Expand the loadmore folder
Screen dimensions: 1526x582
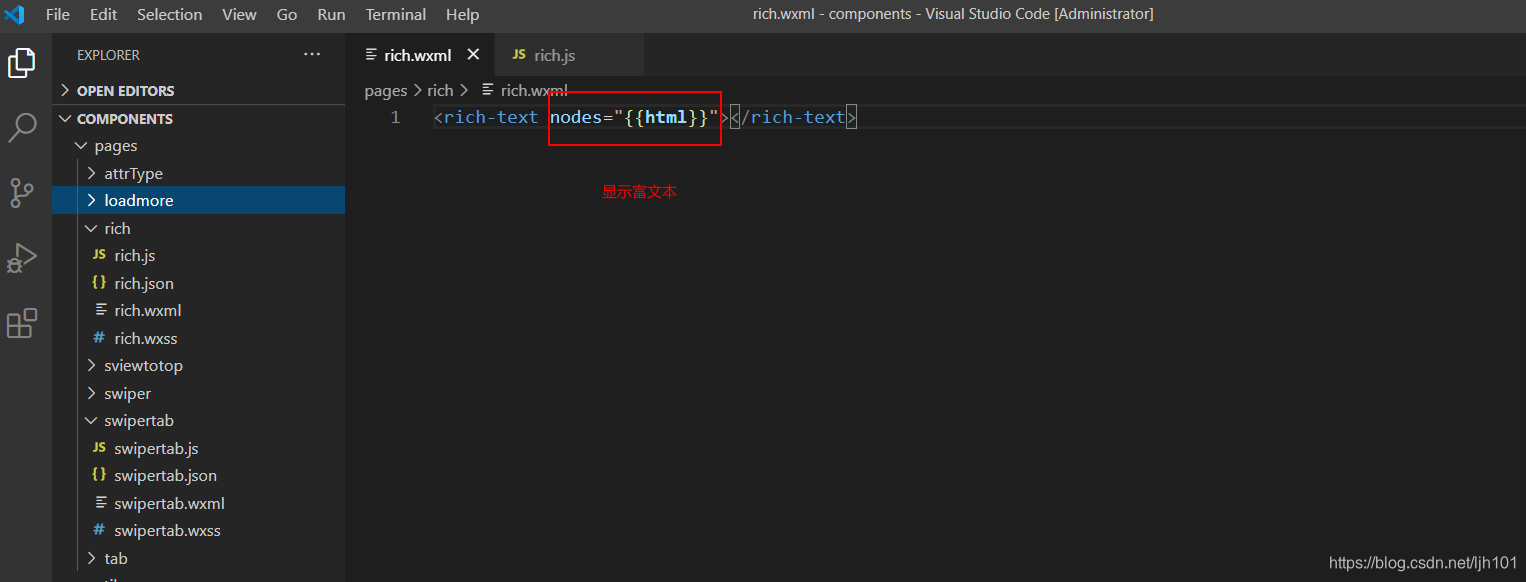[198, 200]
